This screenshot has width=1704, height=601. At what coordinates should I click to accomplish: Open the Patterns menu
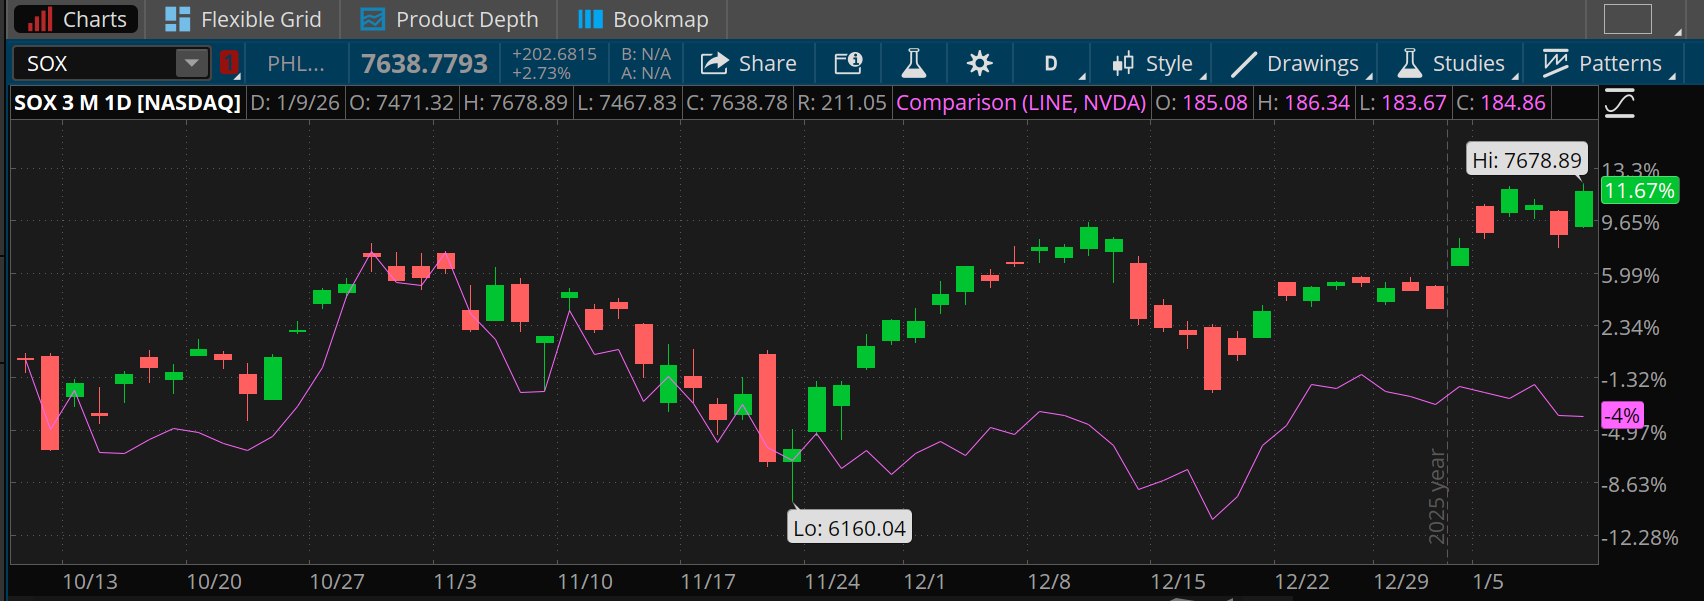(1603, 64)
